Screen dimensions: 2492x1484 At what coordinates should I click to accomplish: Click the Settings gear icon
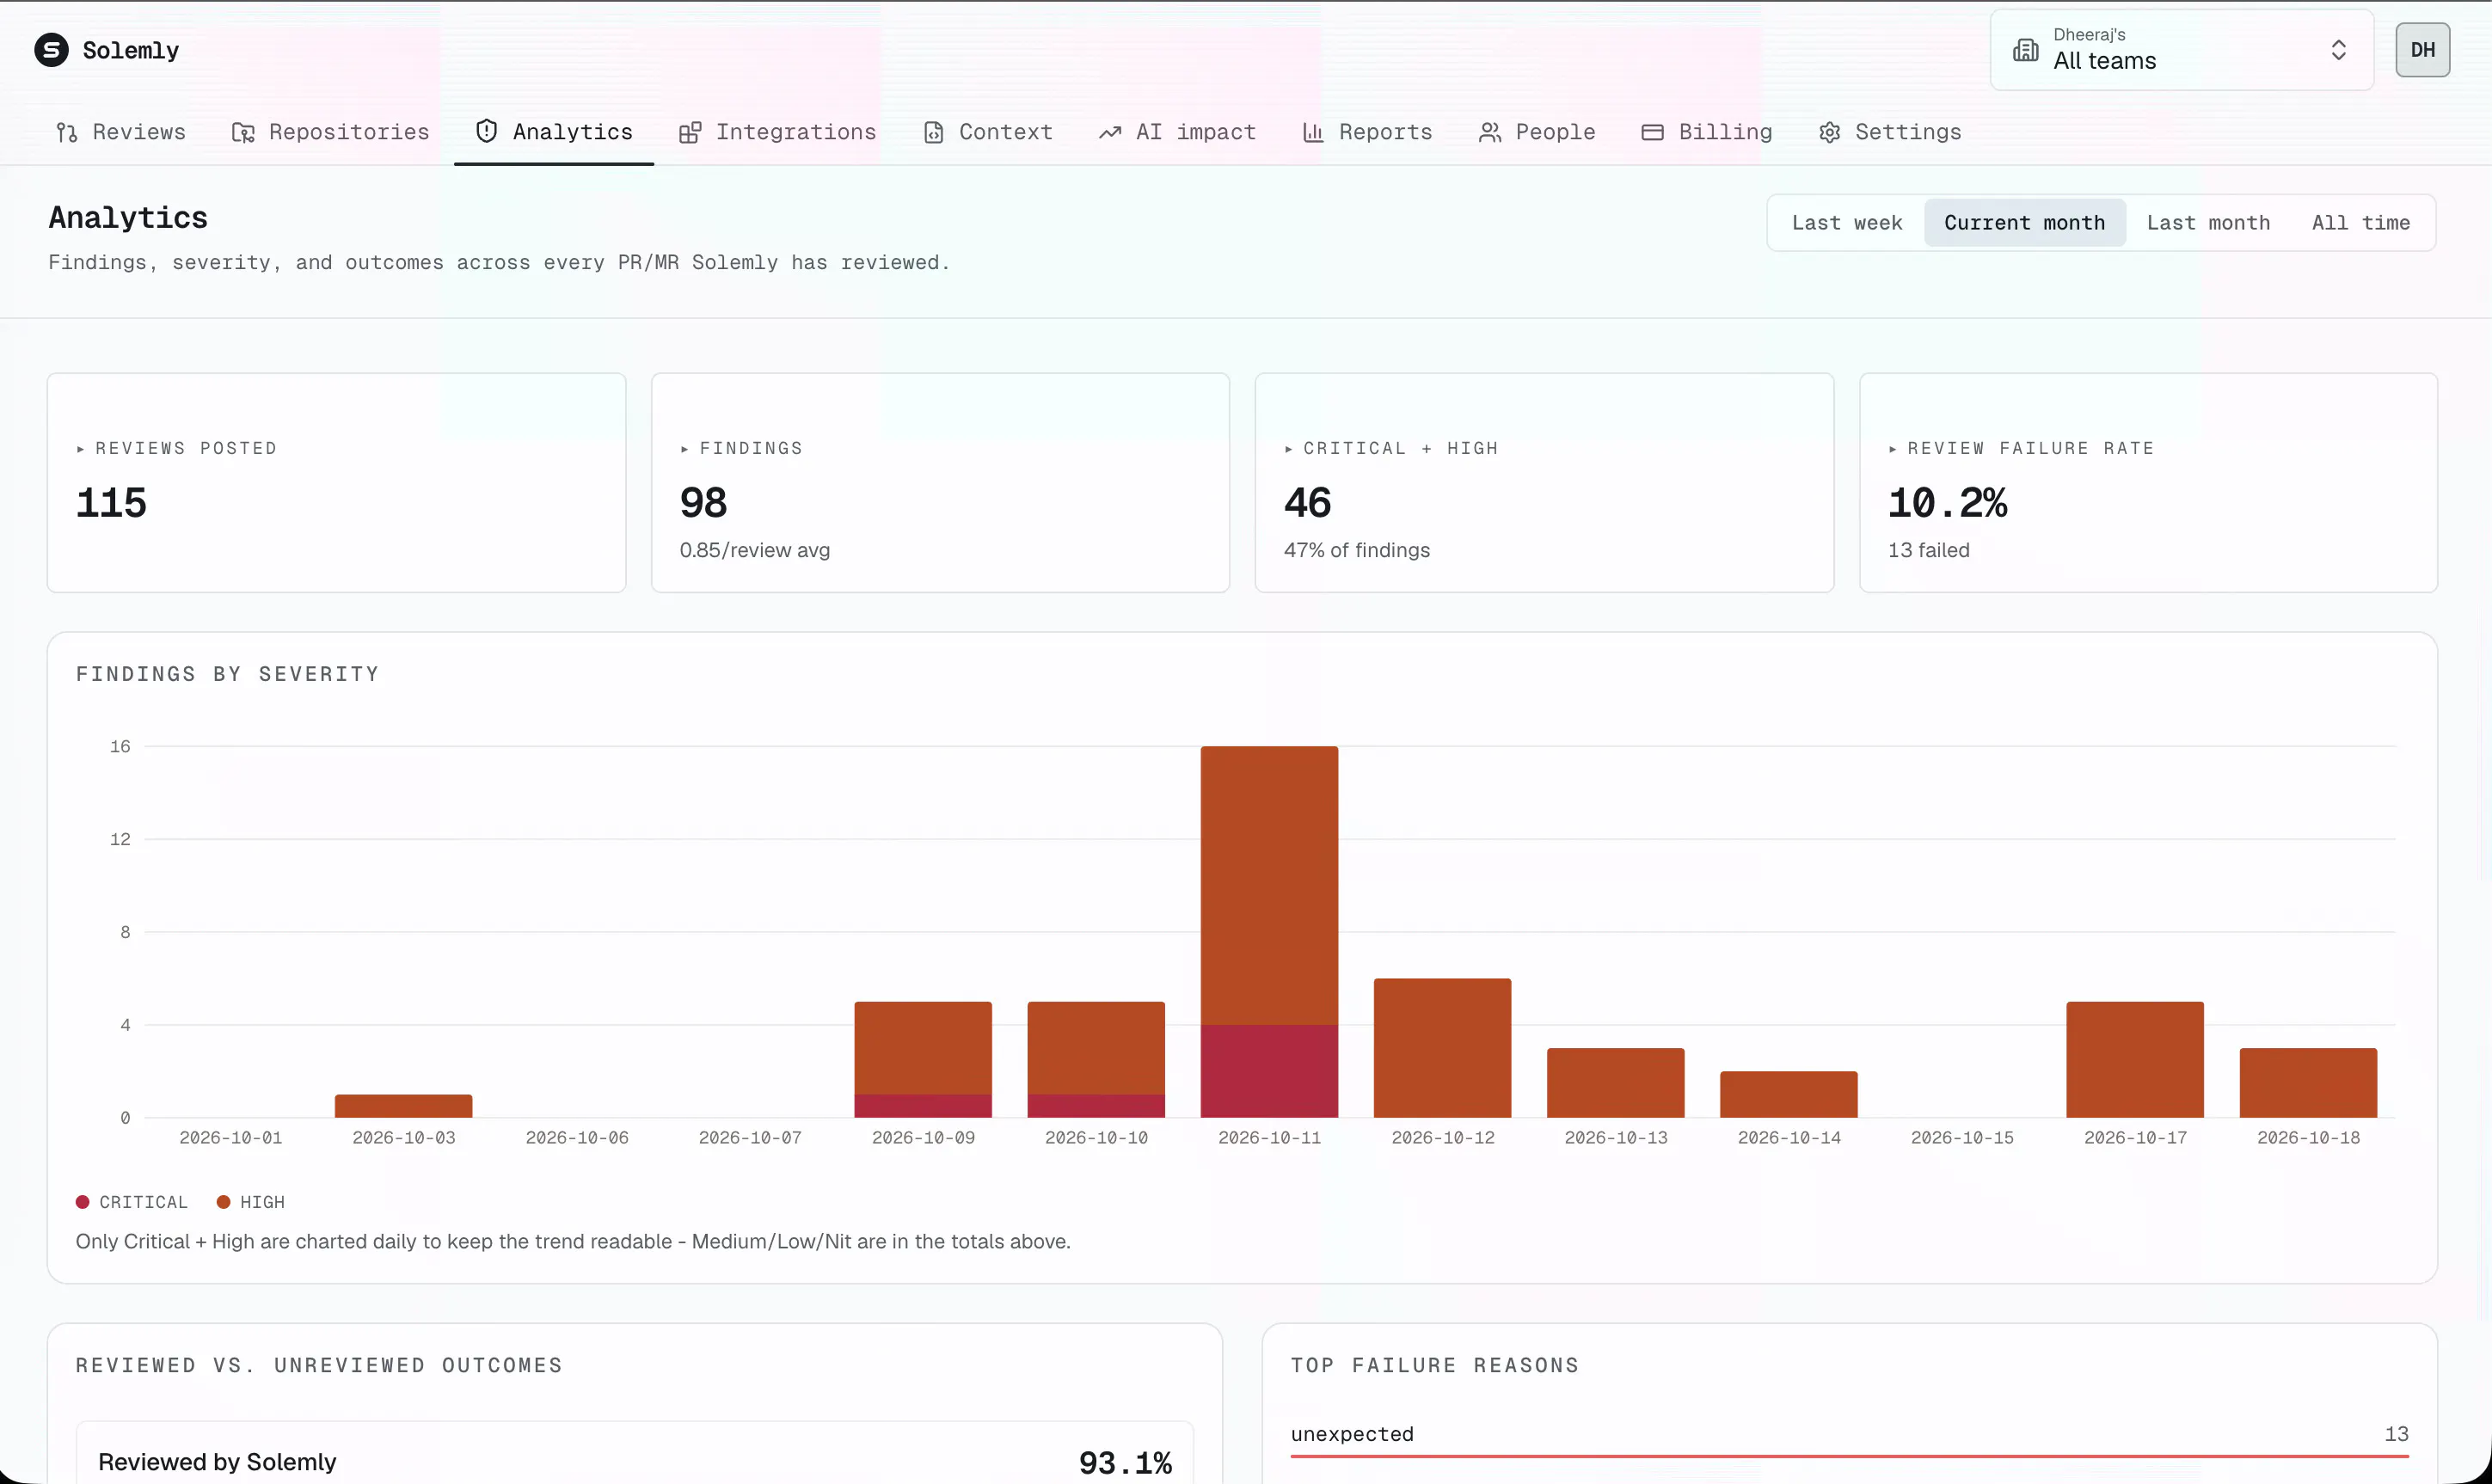1829,133
